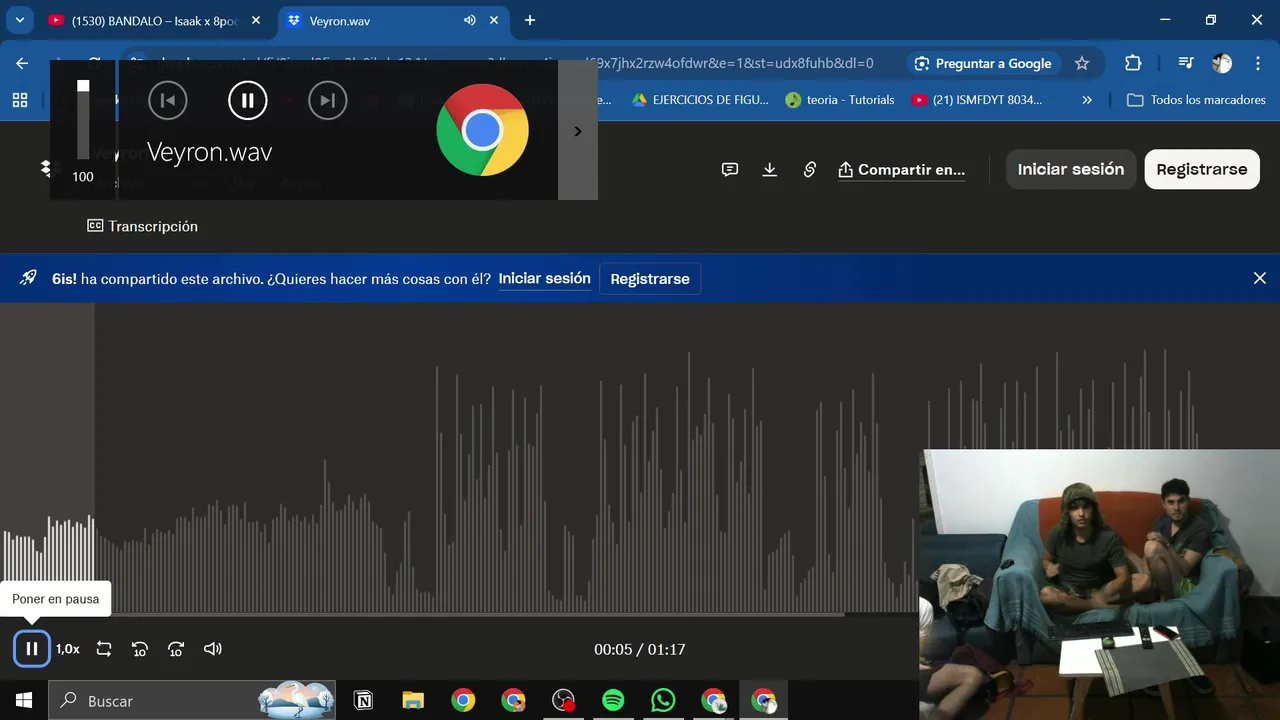1280x720 pixels.
Task: Rewind audio 10 seconds
Action: (x=140, y=649)
